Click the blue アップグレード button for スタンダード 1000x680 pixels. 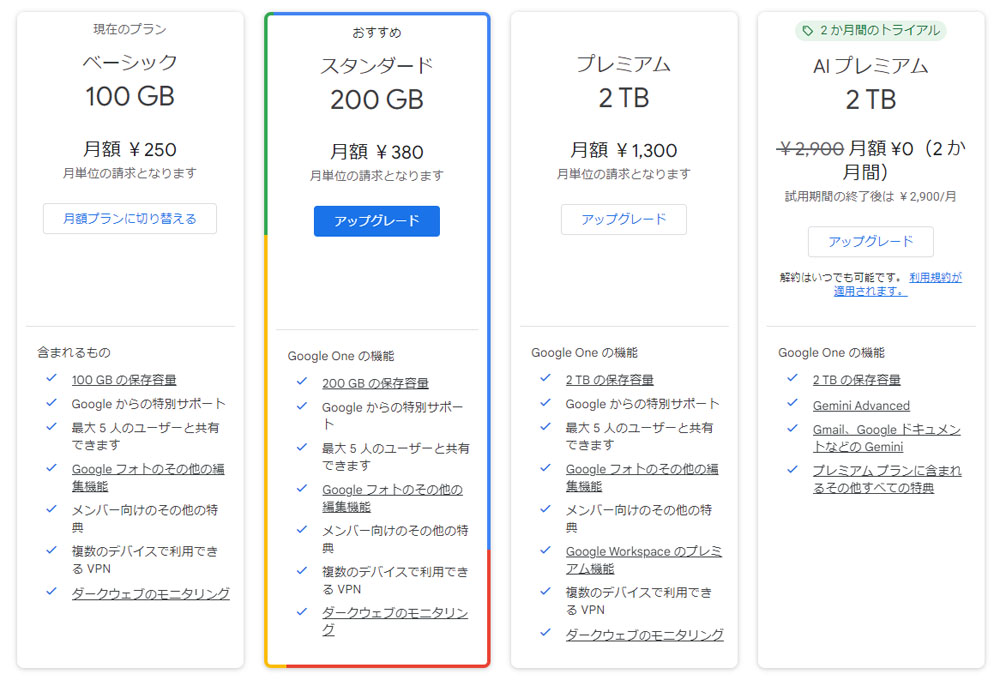pos(376,221)
